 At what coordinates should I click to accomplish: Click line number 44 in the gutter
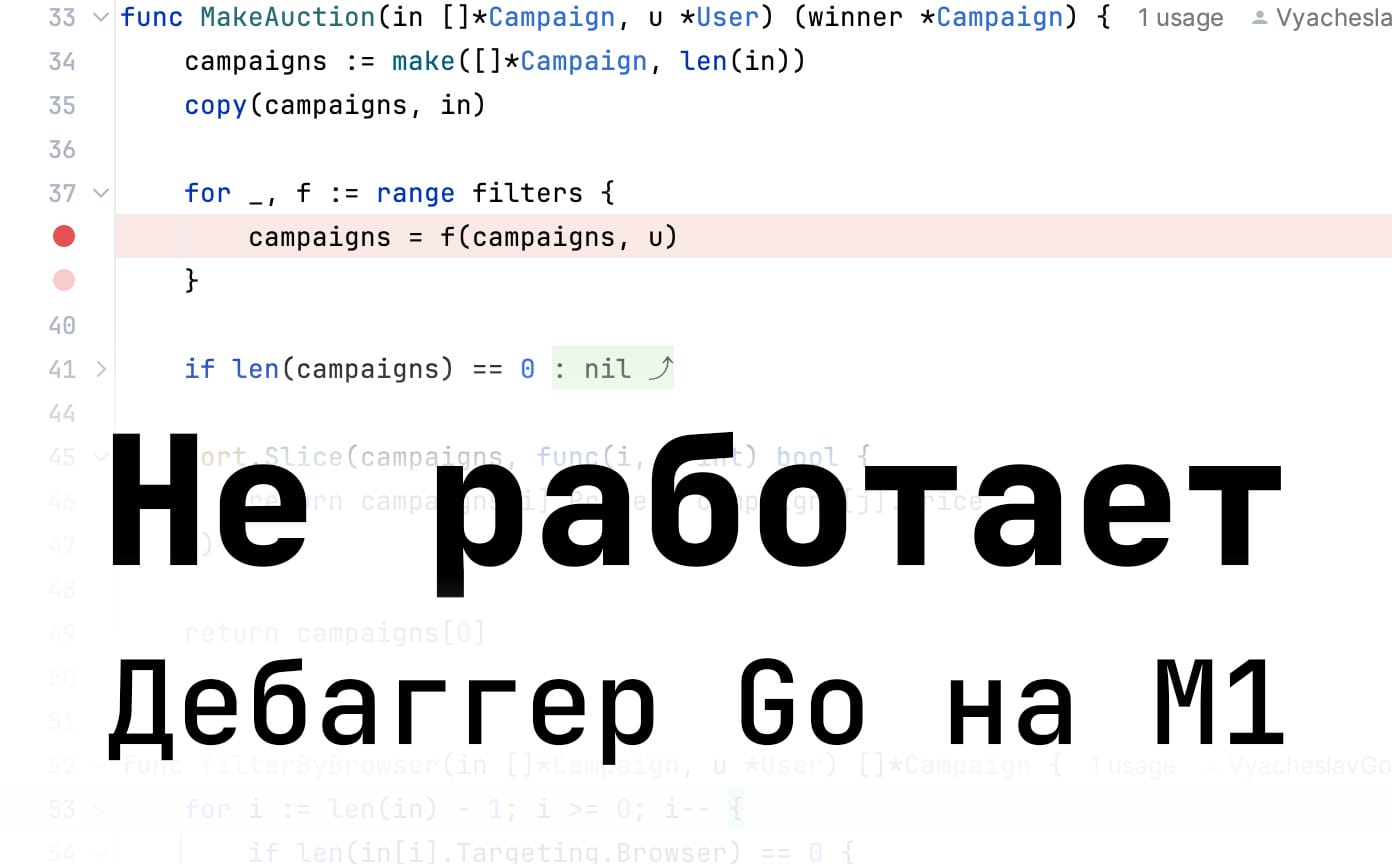[x=62, y=414]
